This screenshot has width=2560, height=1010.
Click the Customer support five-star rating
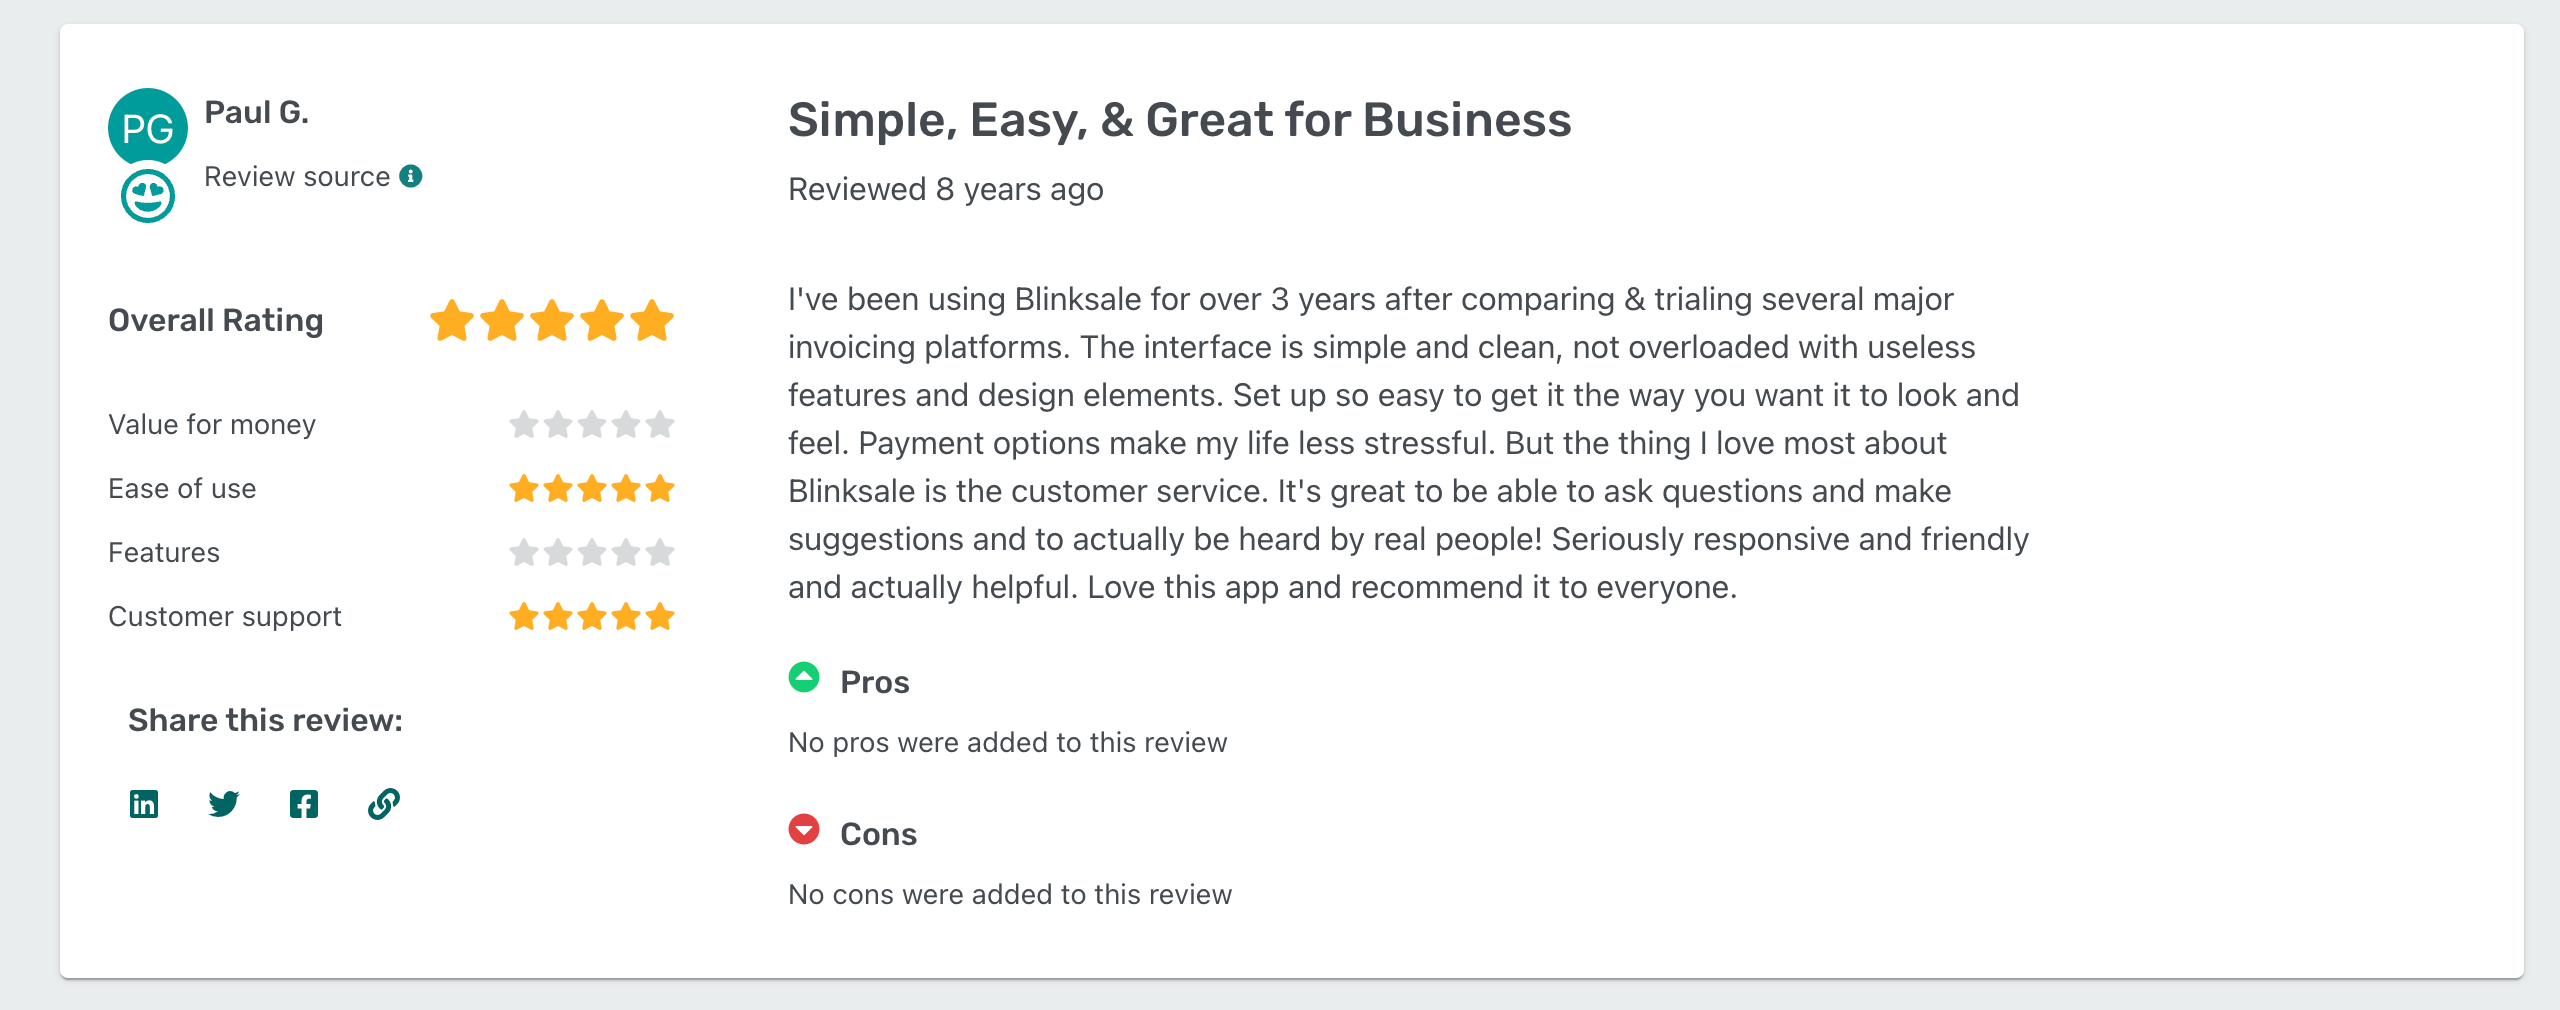click(591, 615)
